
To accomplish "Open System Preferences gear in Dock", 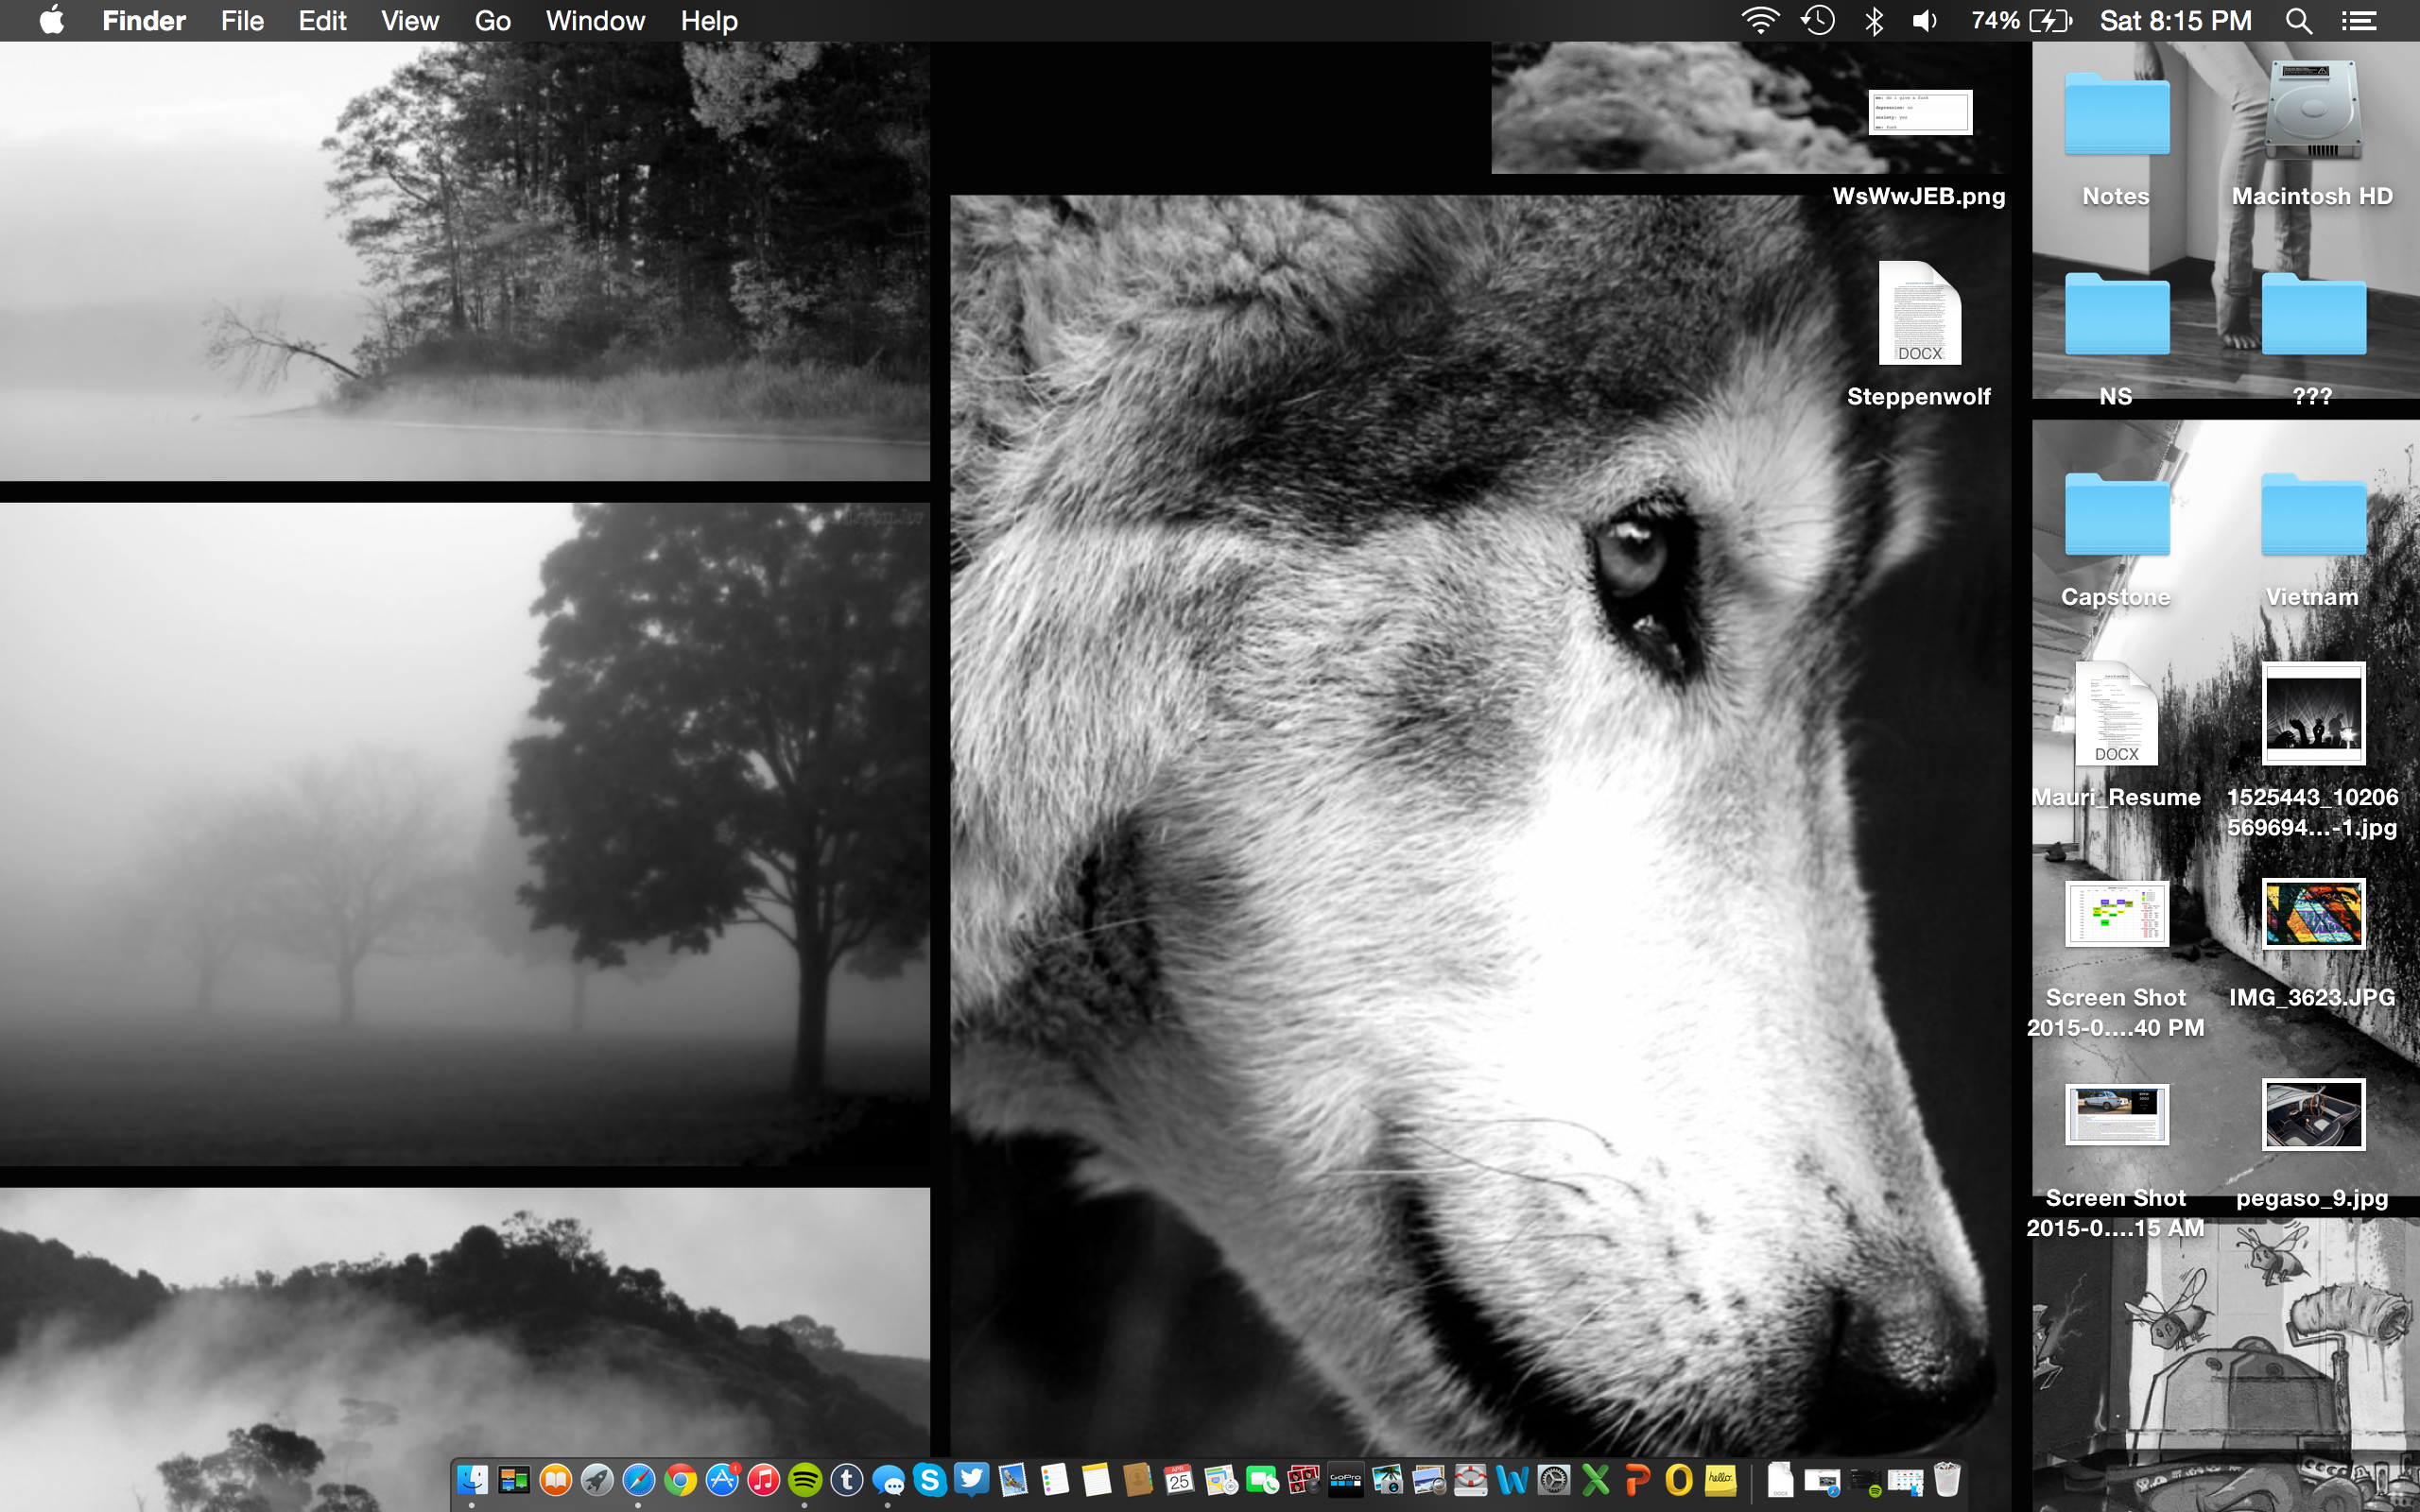I will coord(1554,1479).
